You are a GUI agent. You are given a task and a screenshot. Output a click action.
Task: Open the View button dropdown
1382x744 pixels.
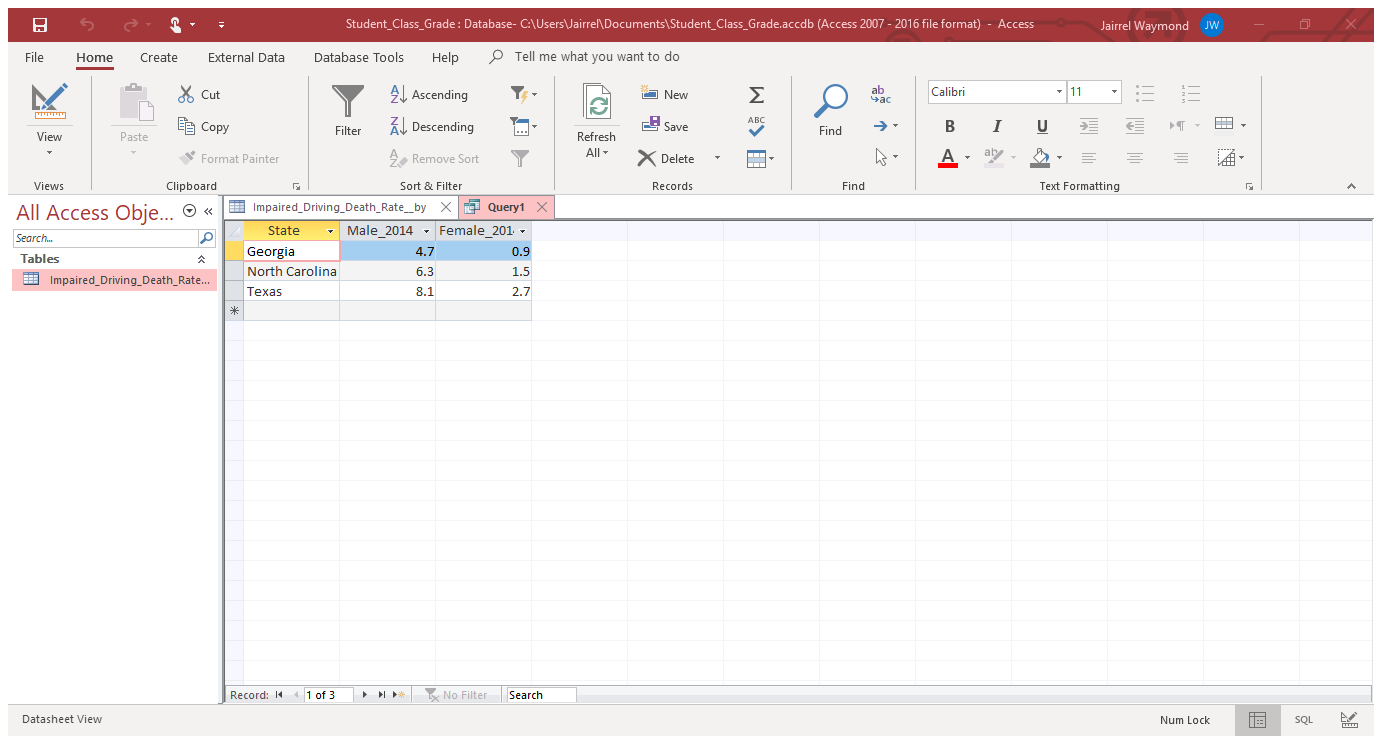click(x=49, y=152)
